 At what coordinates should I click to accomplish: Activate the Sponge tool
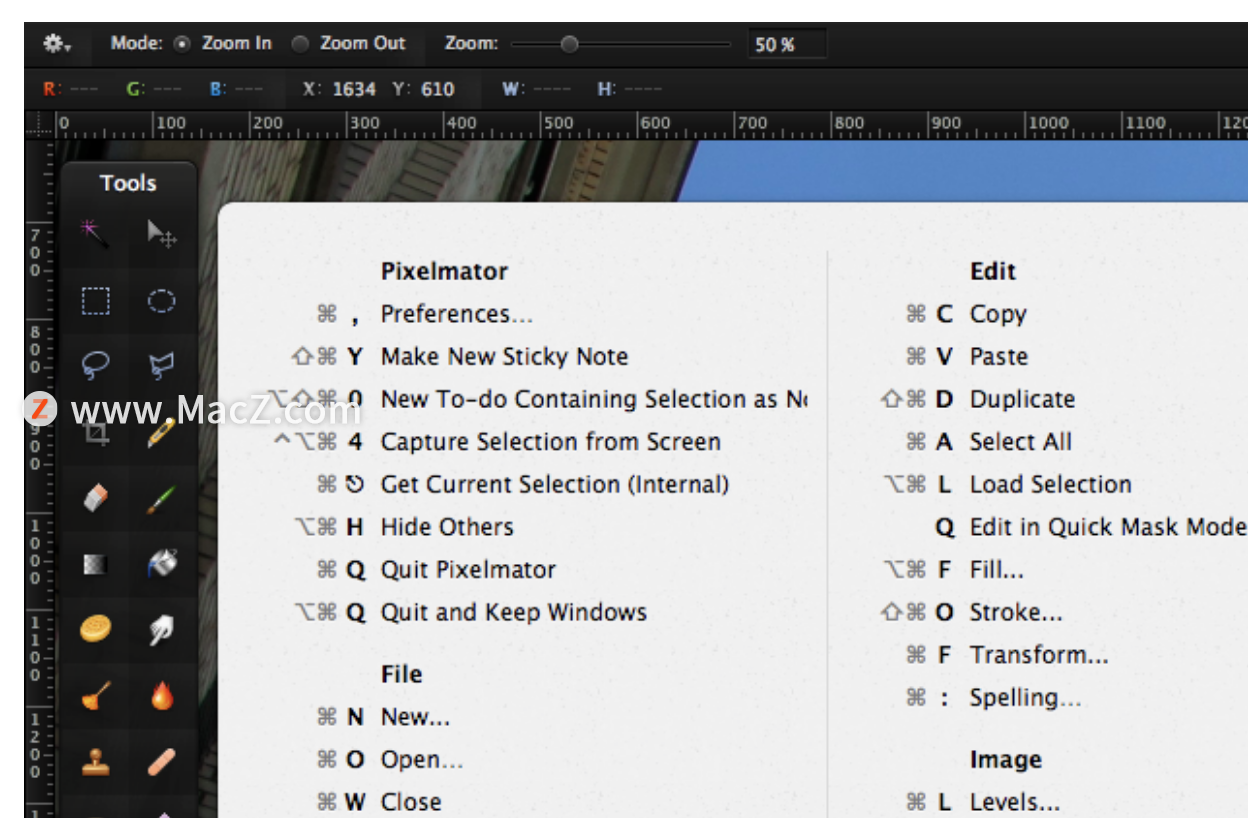point(95,629)
